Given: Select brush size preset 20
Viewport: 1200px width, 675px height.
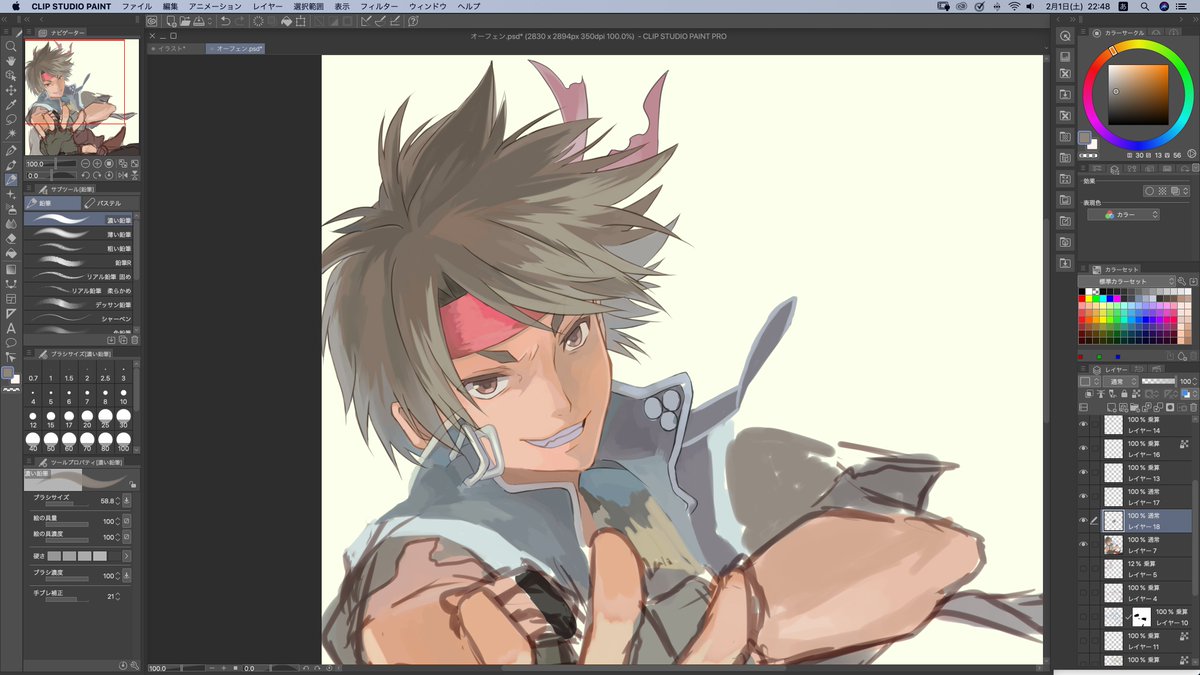Looking at the screenshot, I should (x=87, y=419).
